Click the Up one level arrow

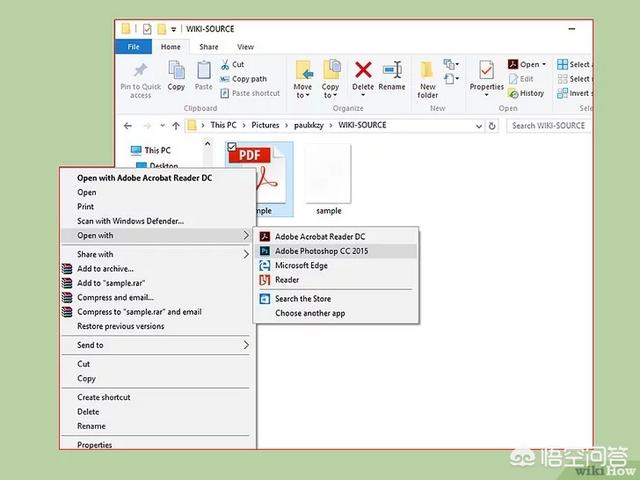point(176,126)
